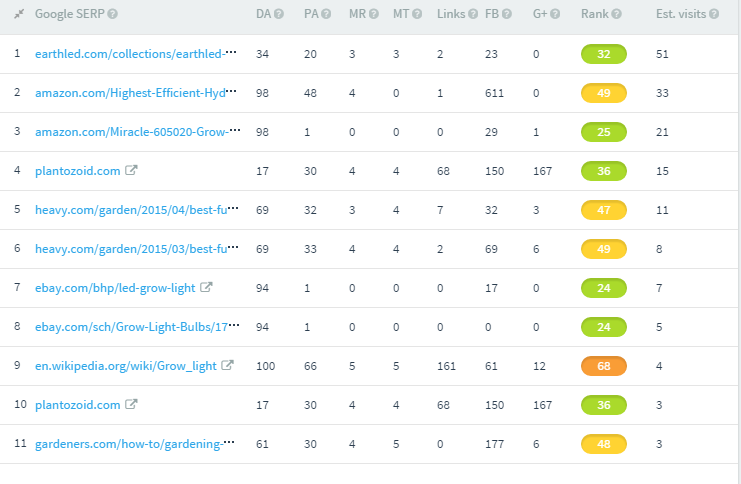Open the Est. visits help icon
The width and height of the screenshot is (741, 484).
[714, 14]
